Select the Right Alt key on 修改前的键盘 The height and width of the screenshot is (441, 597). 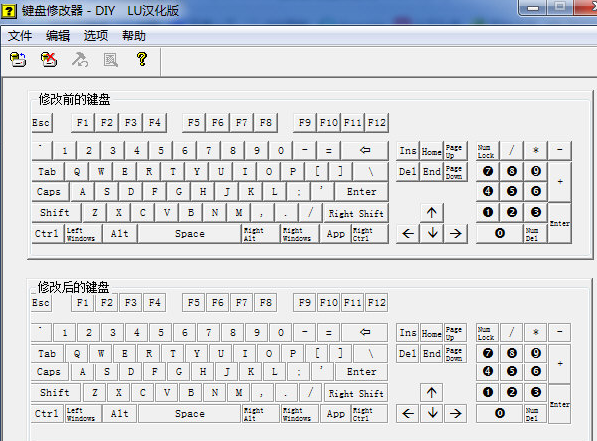260,234
